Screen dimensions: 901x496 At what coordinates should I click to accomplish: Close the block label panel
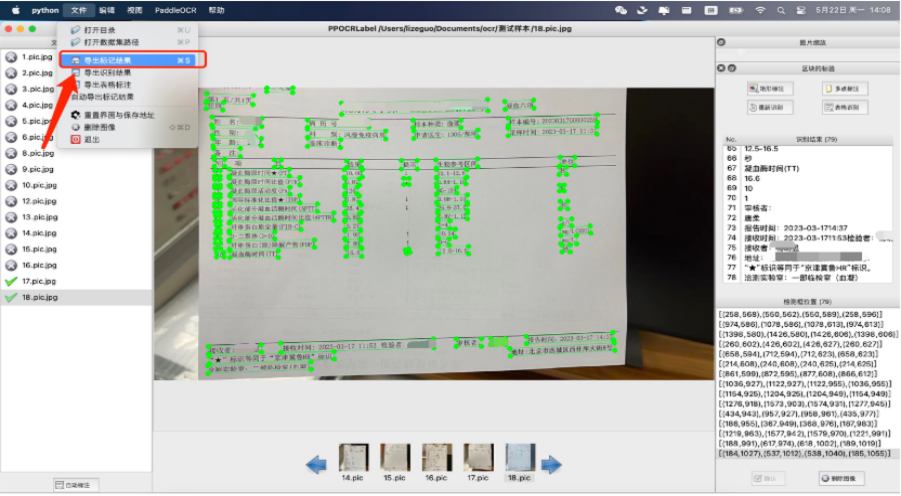point(721,68)
